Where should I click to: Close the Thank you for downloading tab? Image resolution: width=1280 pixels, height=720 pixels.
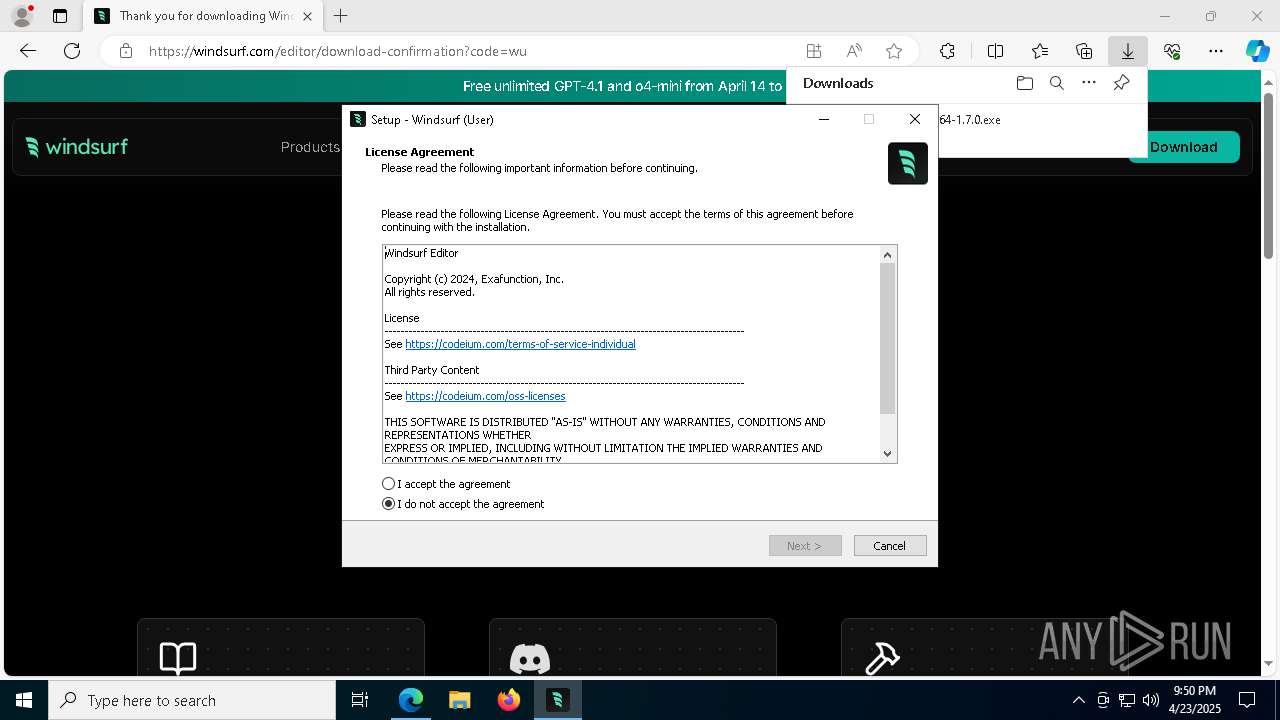307,16
